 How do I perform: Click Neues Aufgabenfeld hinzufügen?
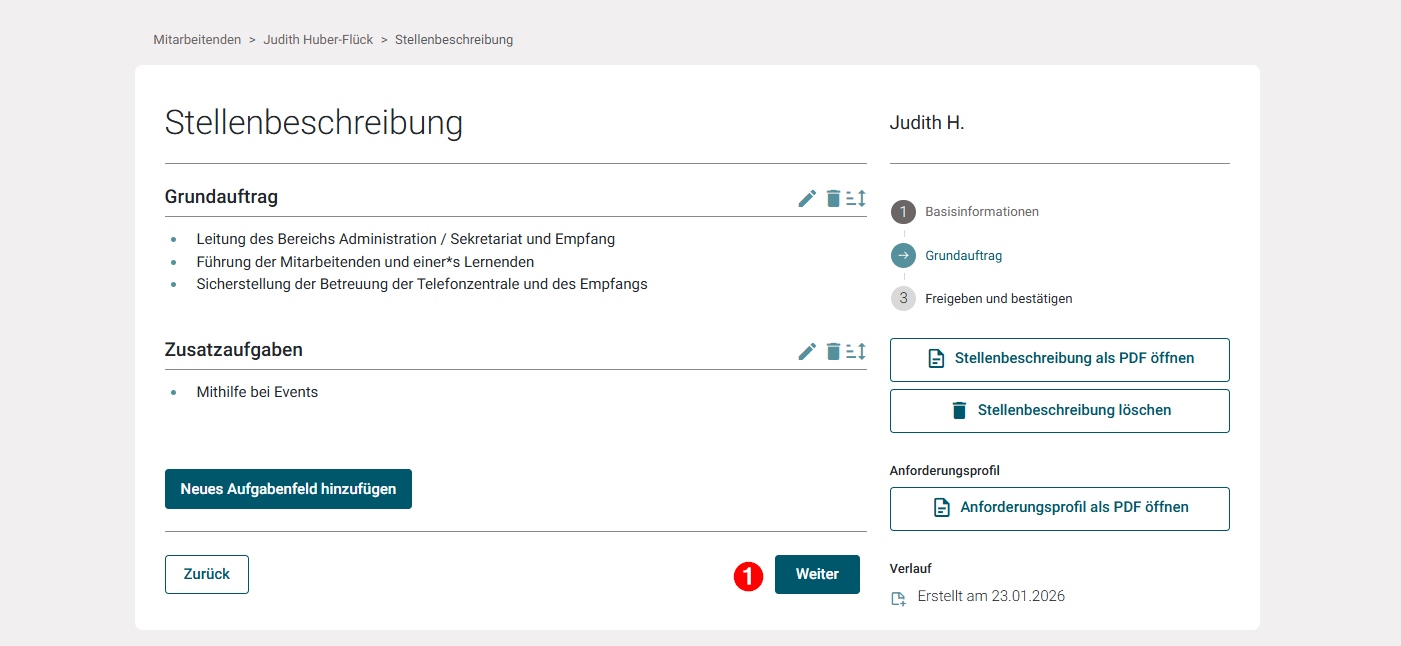pyautogui.click(x=288, y=489)
